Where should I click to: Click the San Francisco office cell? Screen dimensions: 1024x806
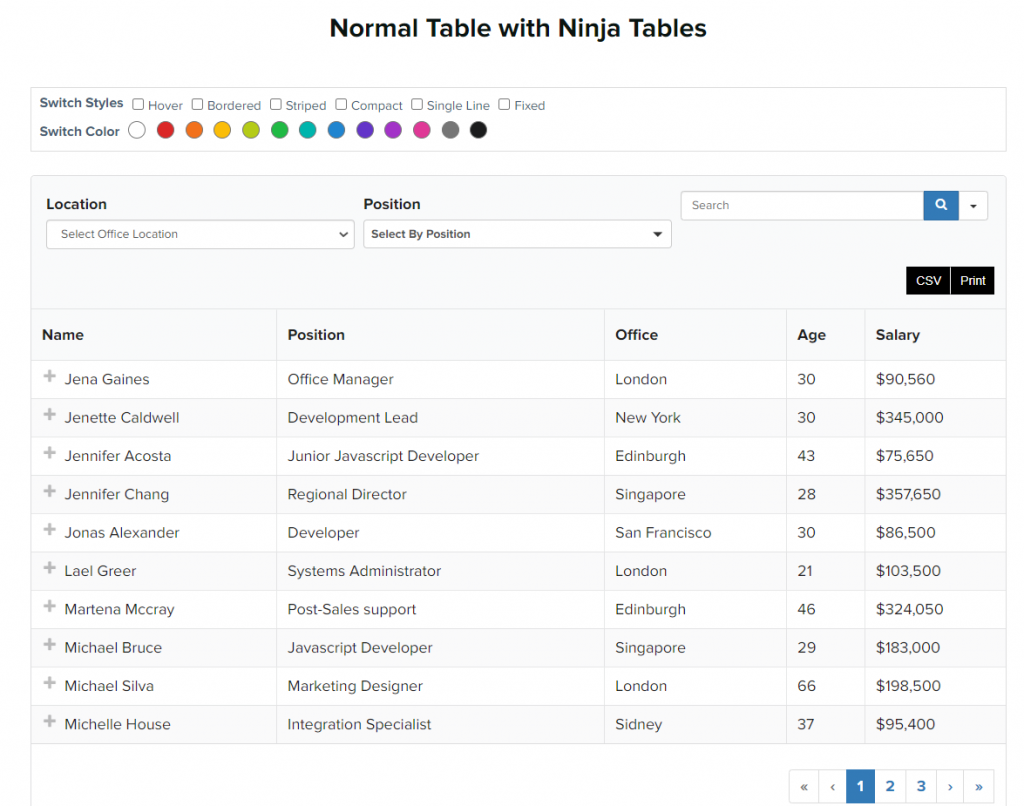[695, 532]
